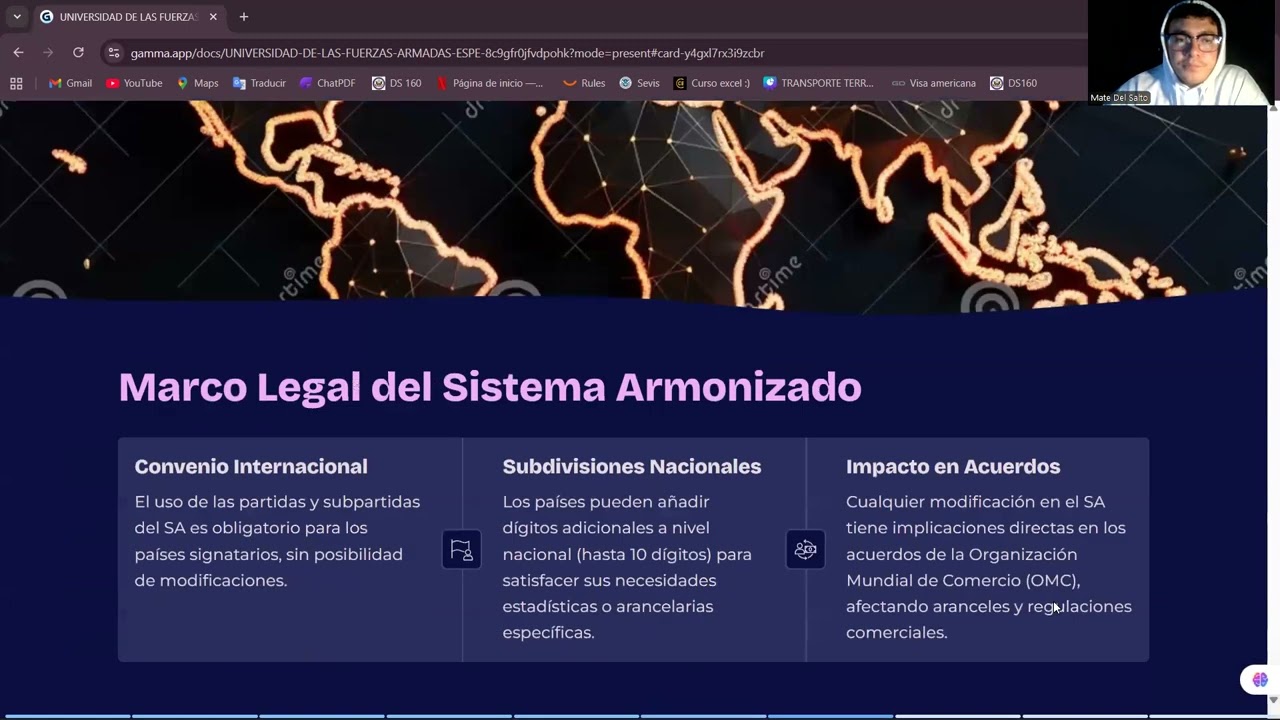
Task: Open the tab search dropdown
Action: [17, 17]
